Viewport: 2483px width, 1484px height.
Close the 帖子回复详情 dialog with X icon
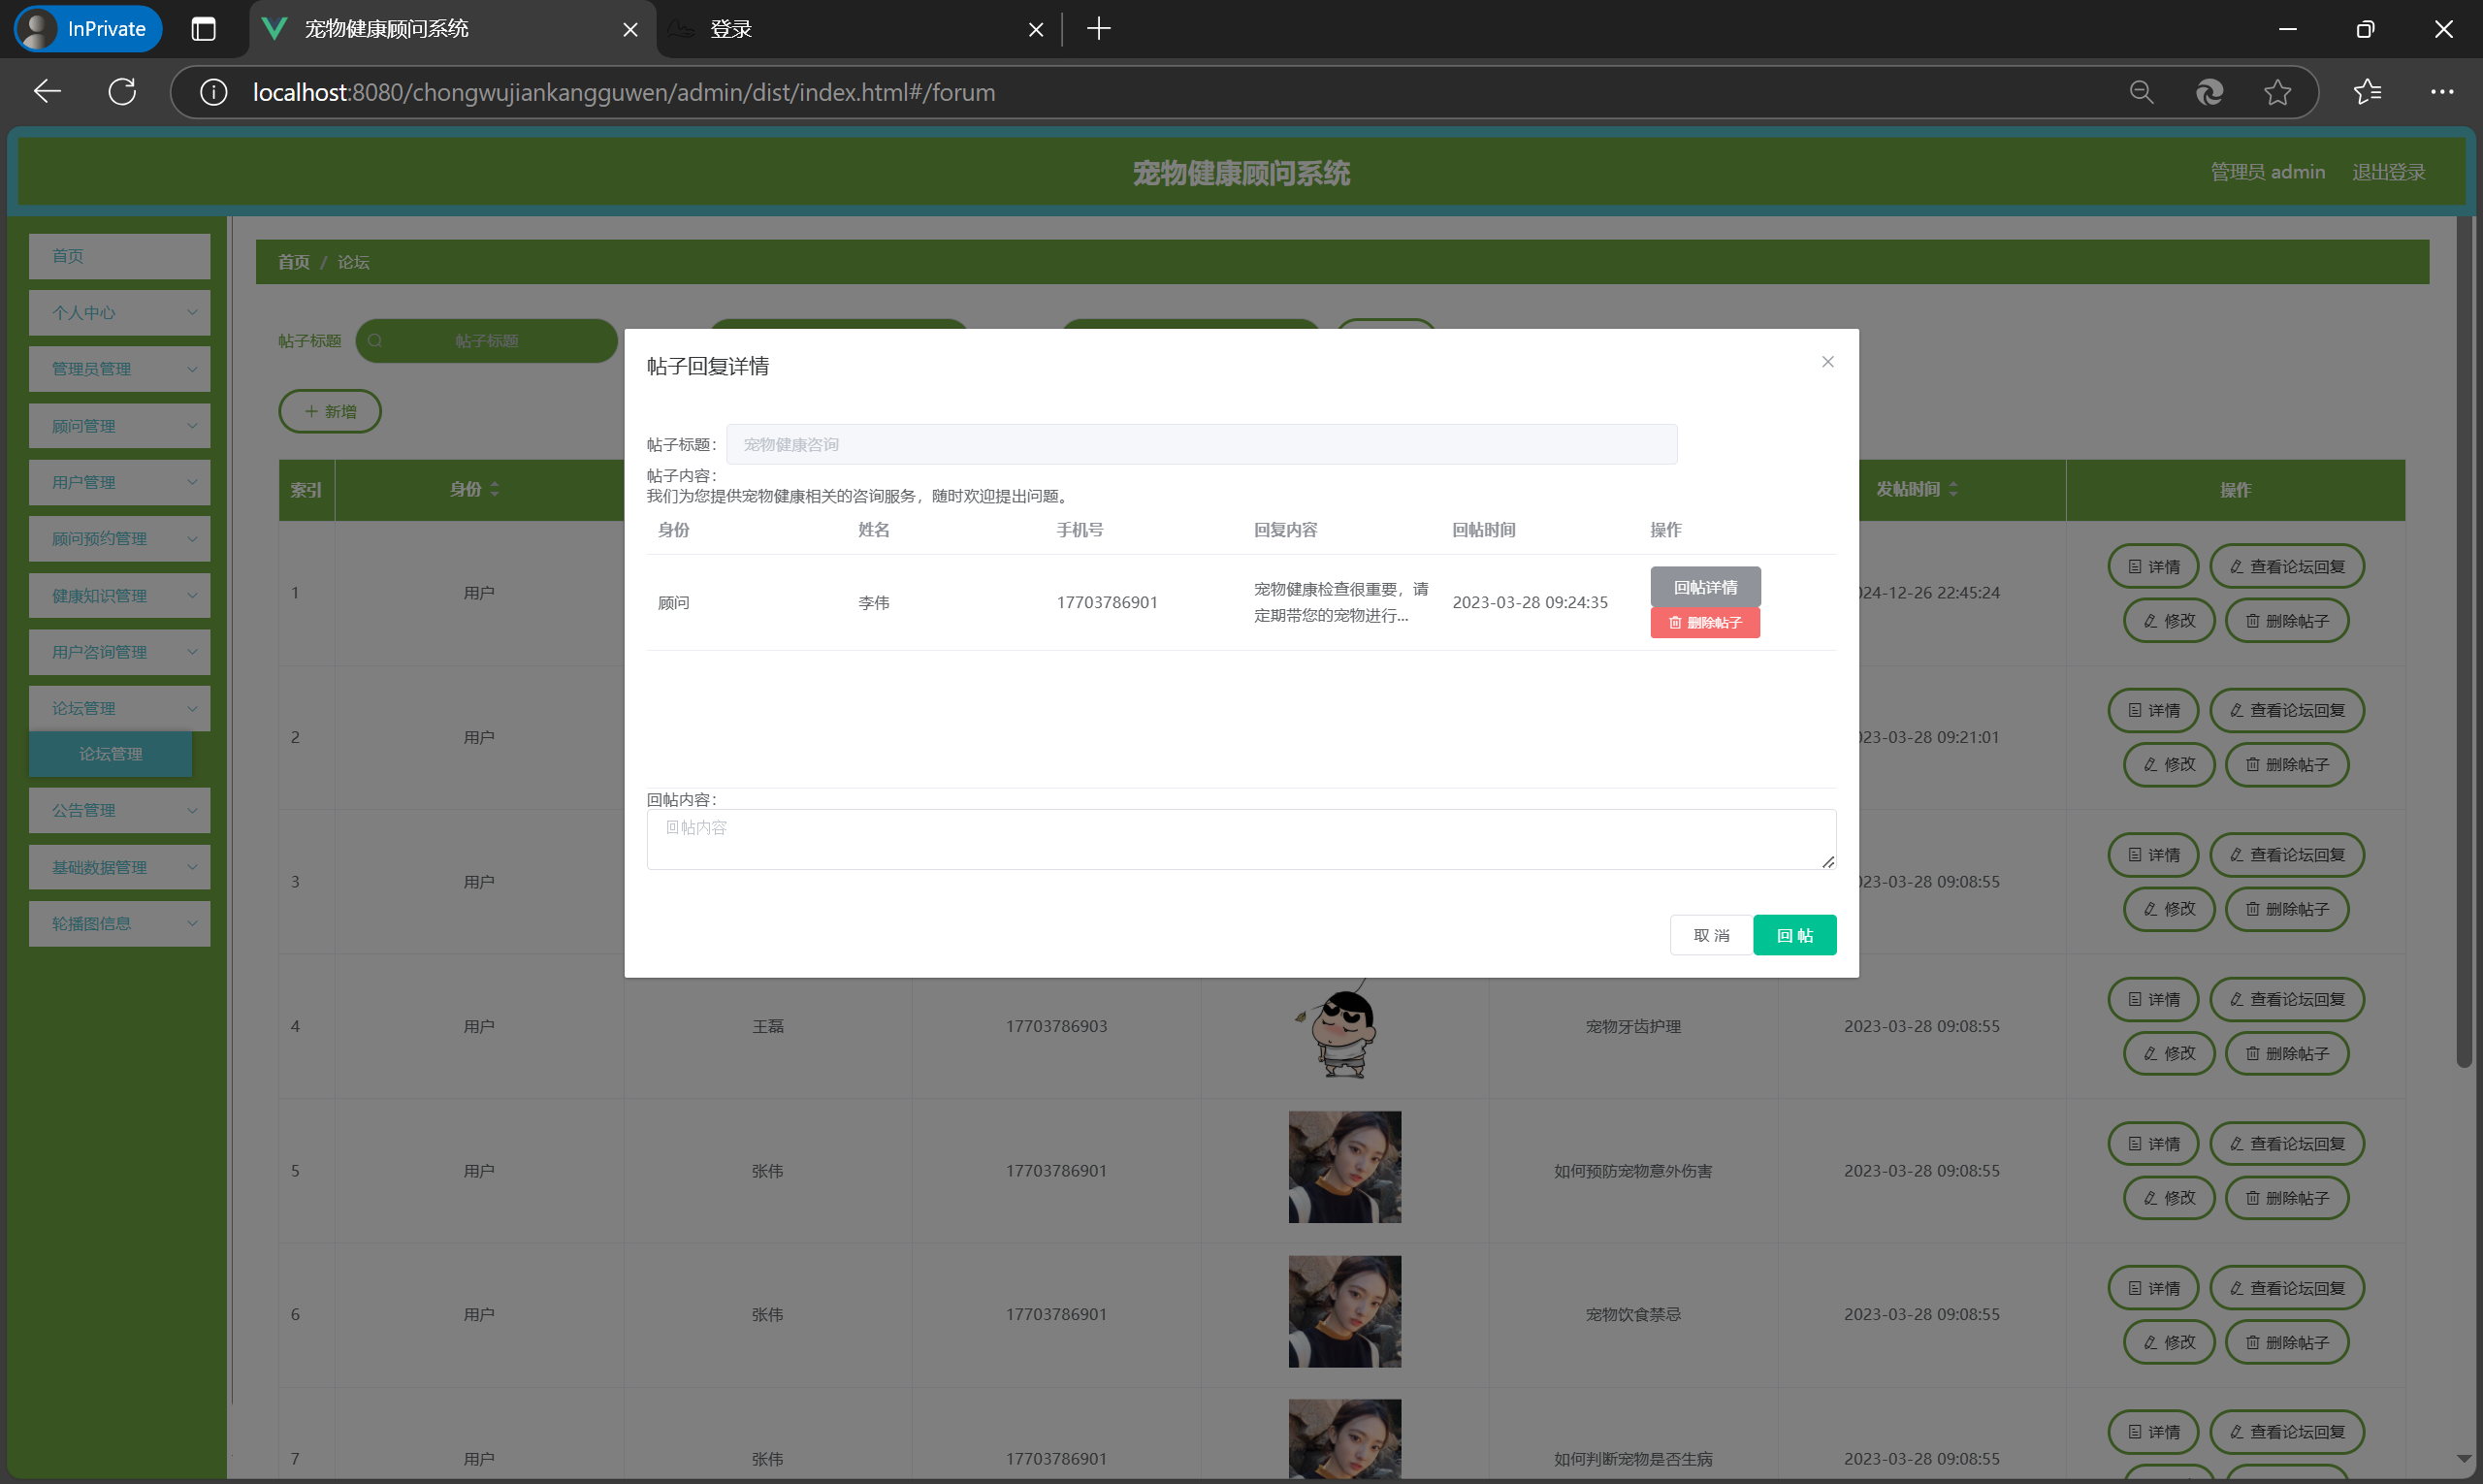pos(1827,362)
